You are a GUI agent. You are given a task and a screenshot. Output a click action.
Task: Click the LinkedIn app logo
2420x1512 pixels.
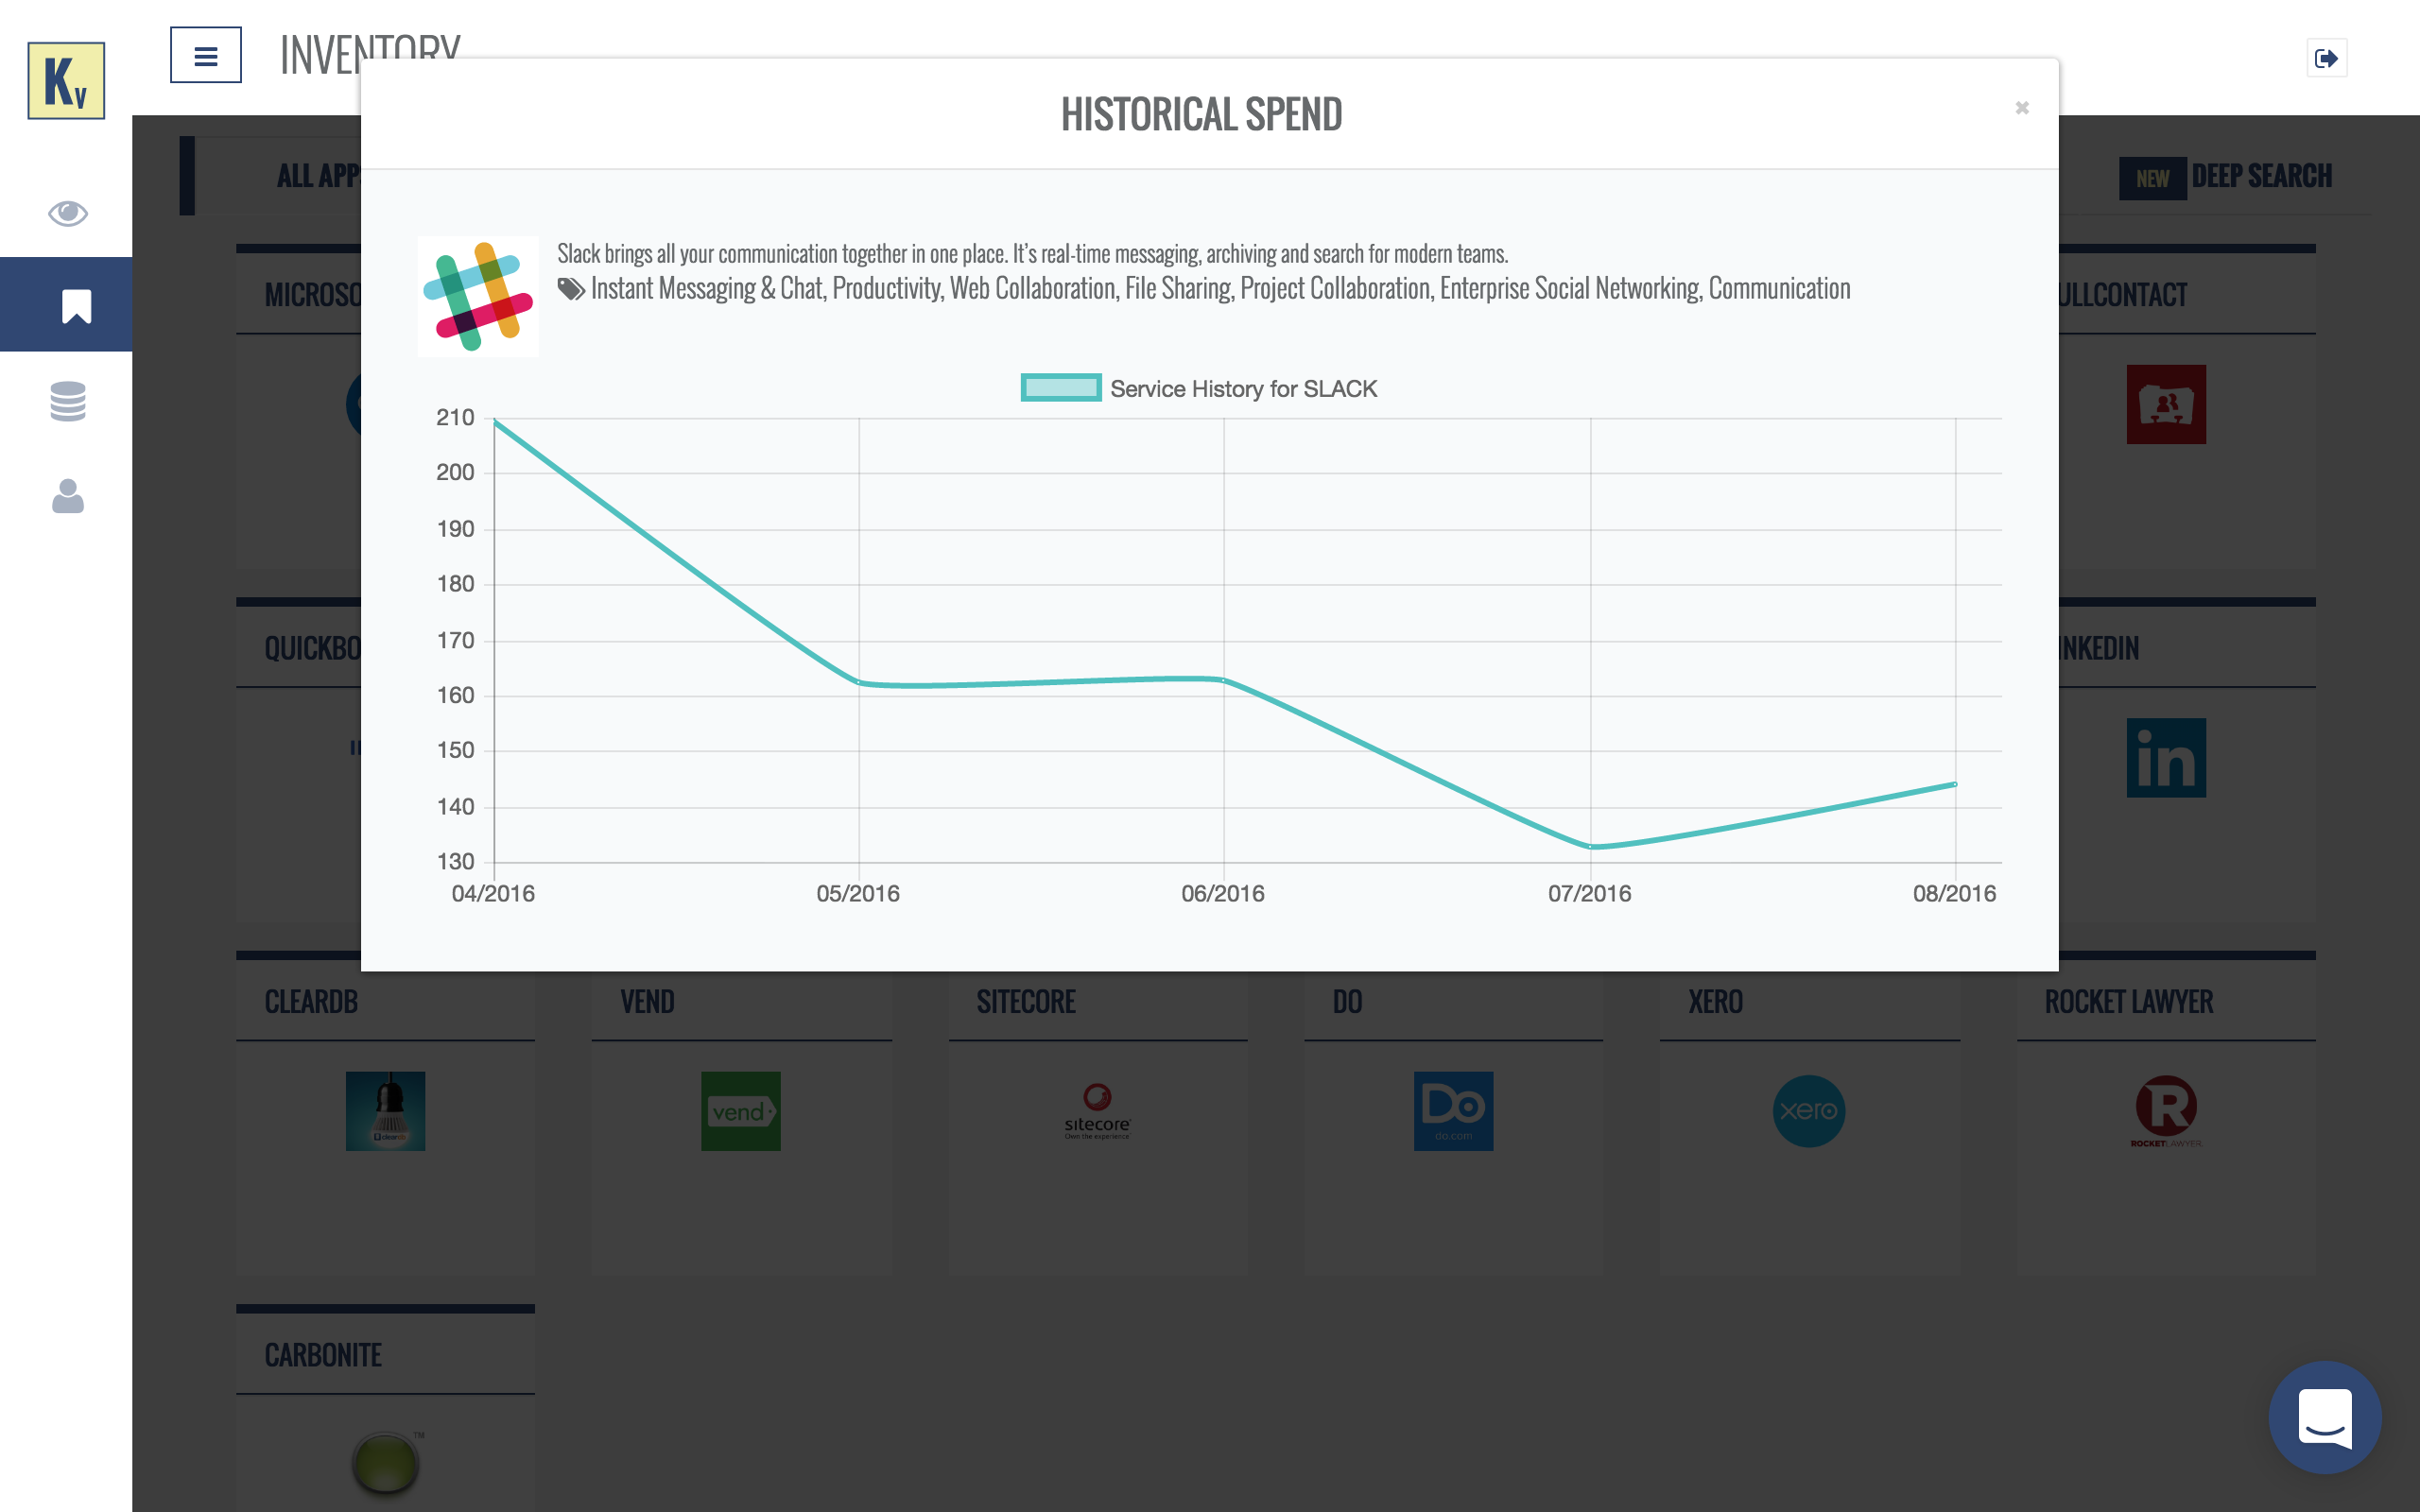point(2165,758)
